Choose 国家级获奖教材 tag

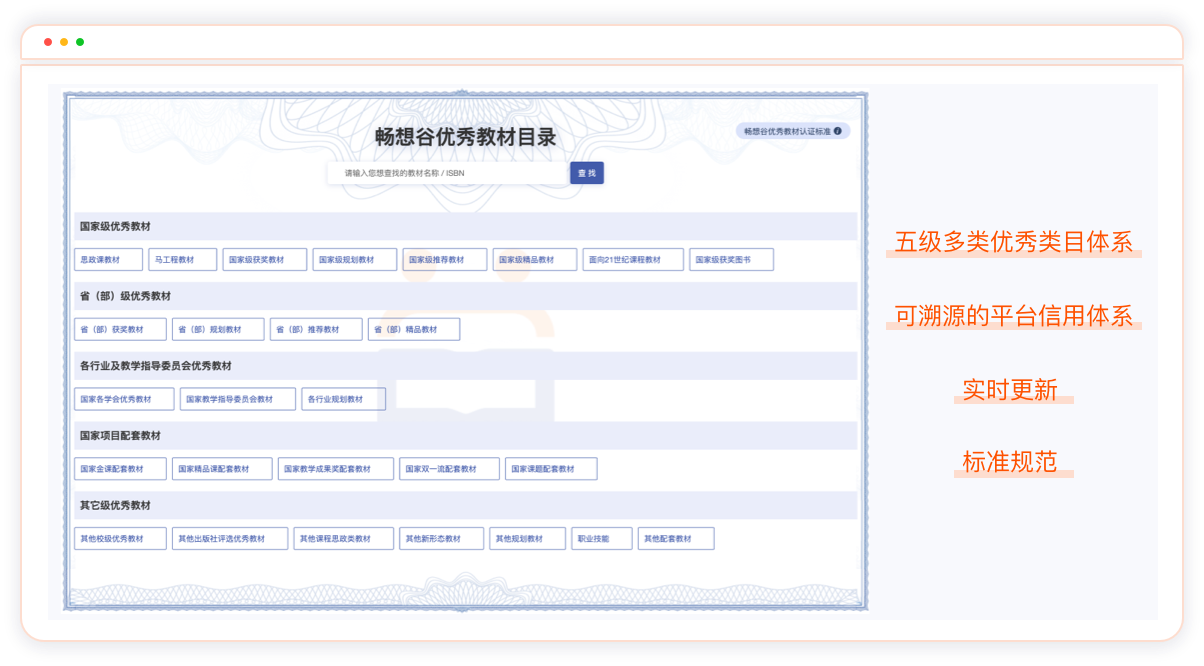(264, 260)
